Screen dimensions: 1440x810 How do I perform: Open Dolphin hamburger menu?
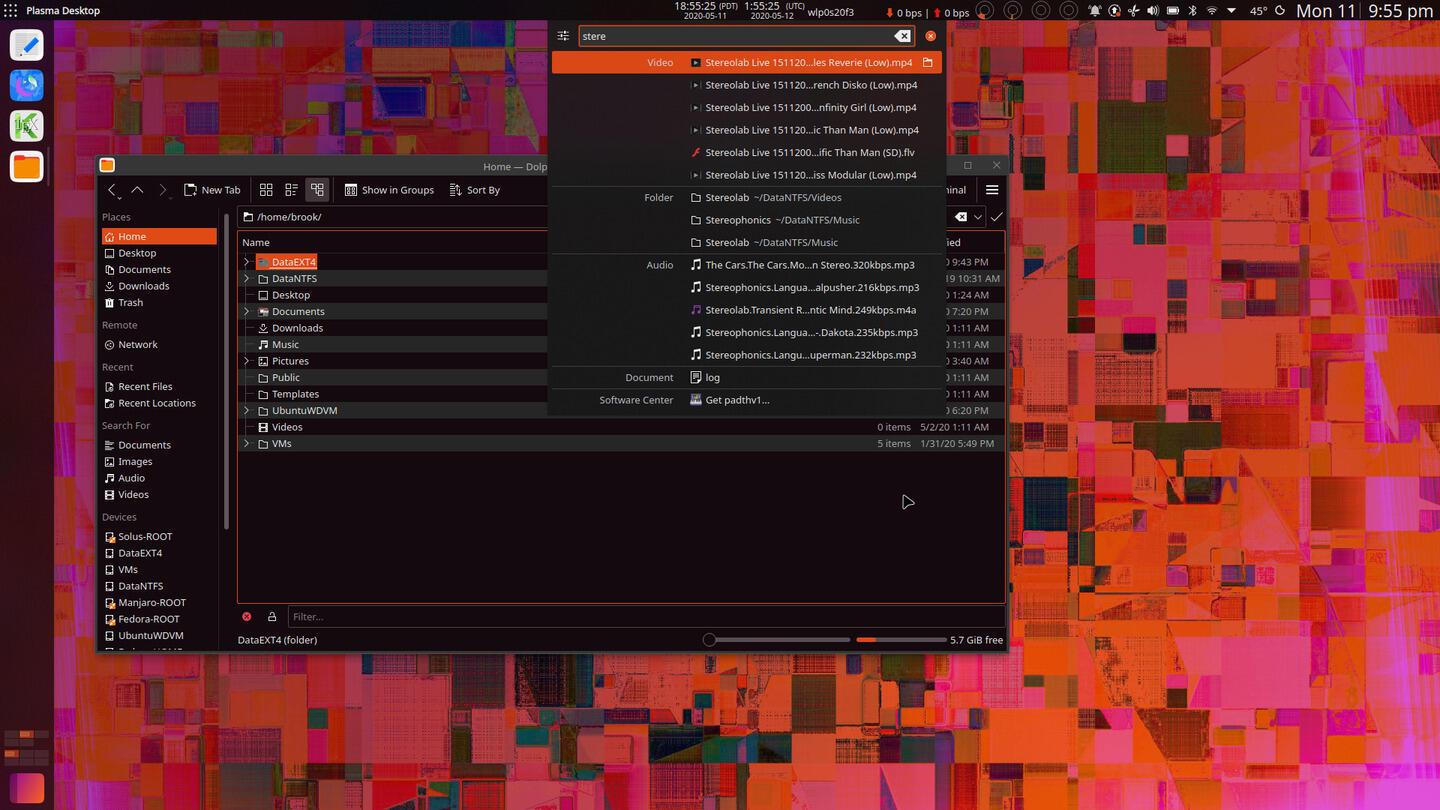tap(992, 190)
